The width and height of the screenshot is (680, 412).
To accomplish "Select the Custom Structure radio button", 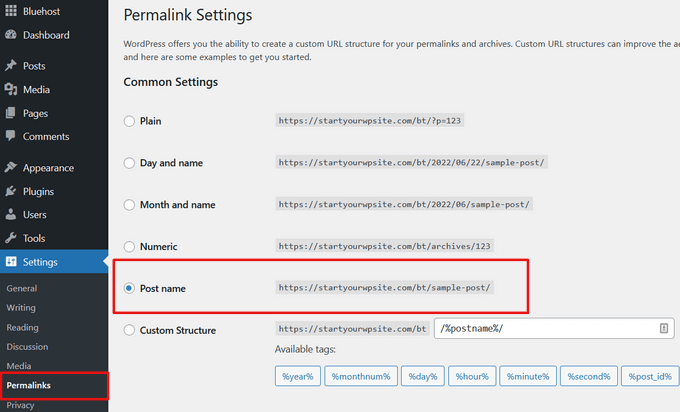I will click(129, 330).
